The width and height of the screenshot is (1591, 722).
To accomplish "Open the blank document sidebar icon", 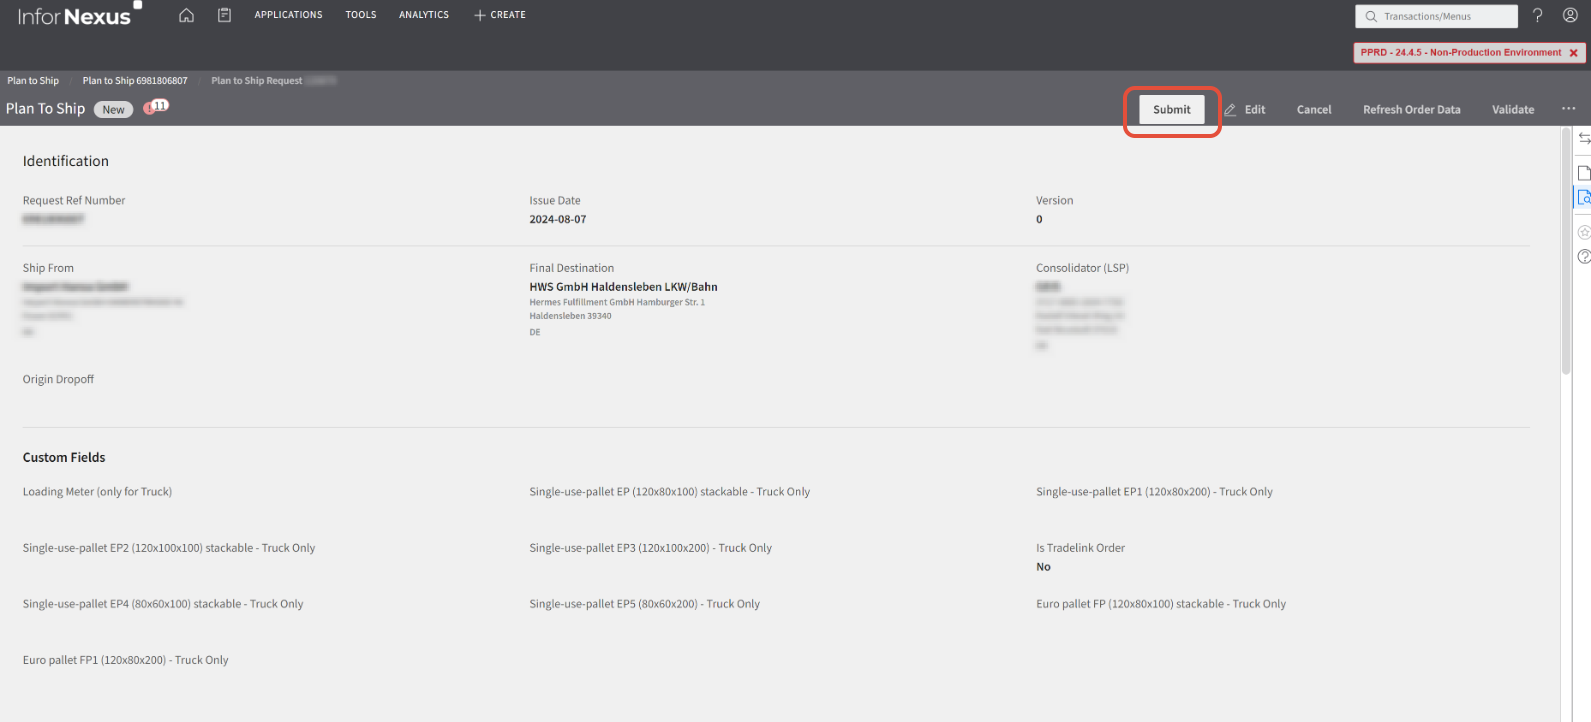I will pyautogui.click(x=1584, y=173).
